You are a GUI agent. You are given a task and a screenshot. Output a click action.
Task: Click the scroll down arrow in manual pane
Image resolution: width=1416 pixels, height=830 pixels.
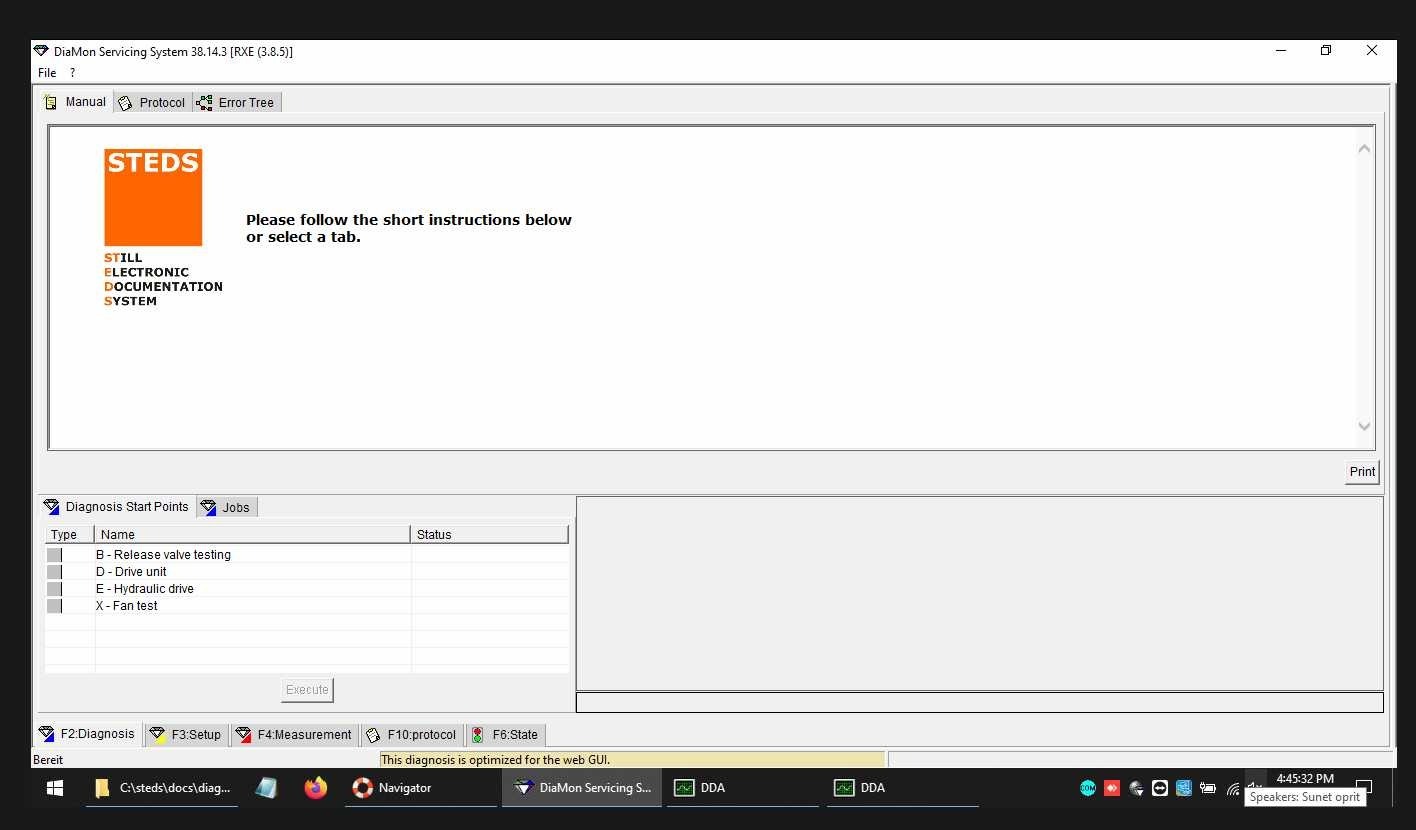tap(1364, 426)
